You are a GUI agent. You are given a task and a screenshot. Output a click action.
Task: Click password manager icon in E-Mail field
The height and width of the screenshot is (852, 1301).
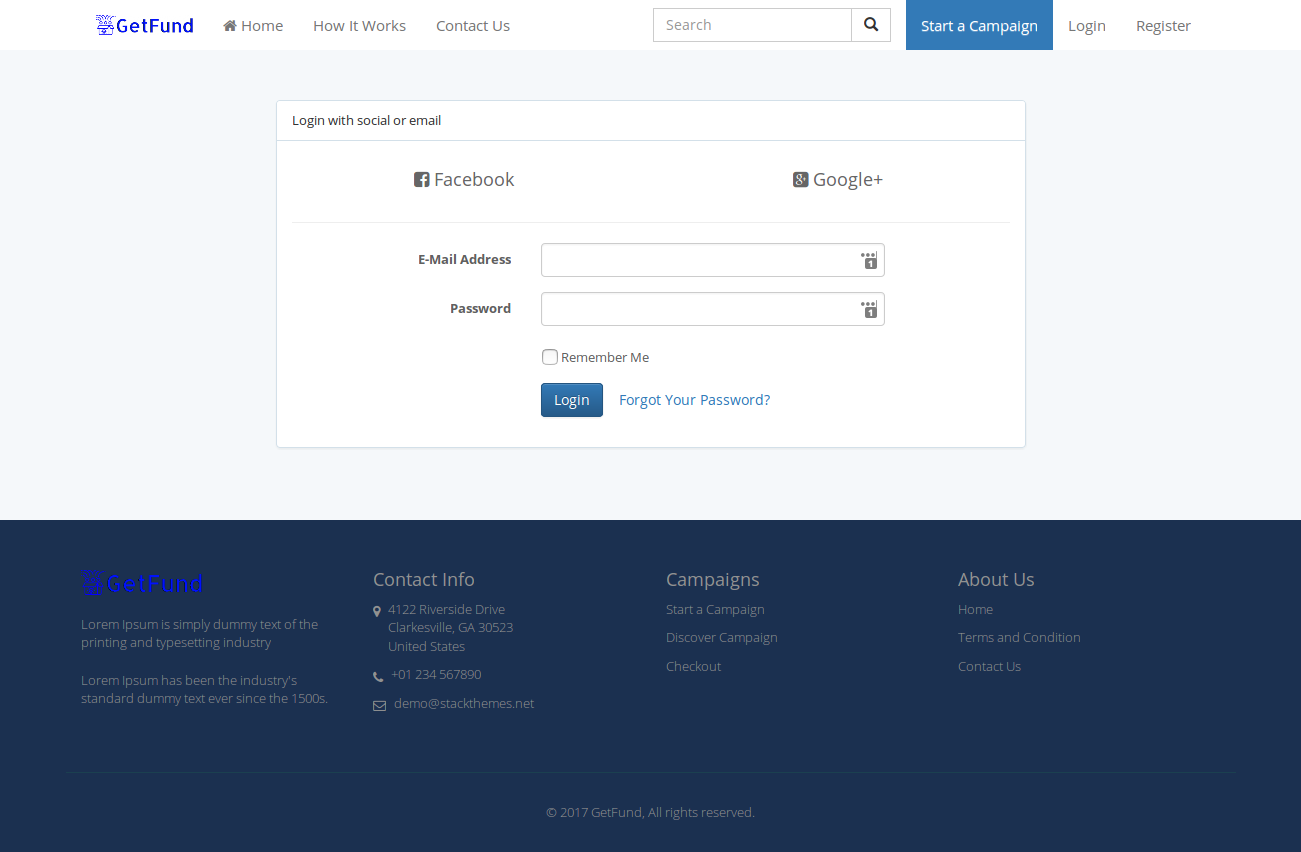click(x=869, y=260)
